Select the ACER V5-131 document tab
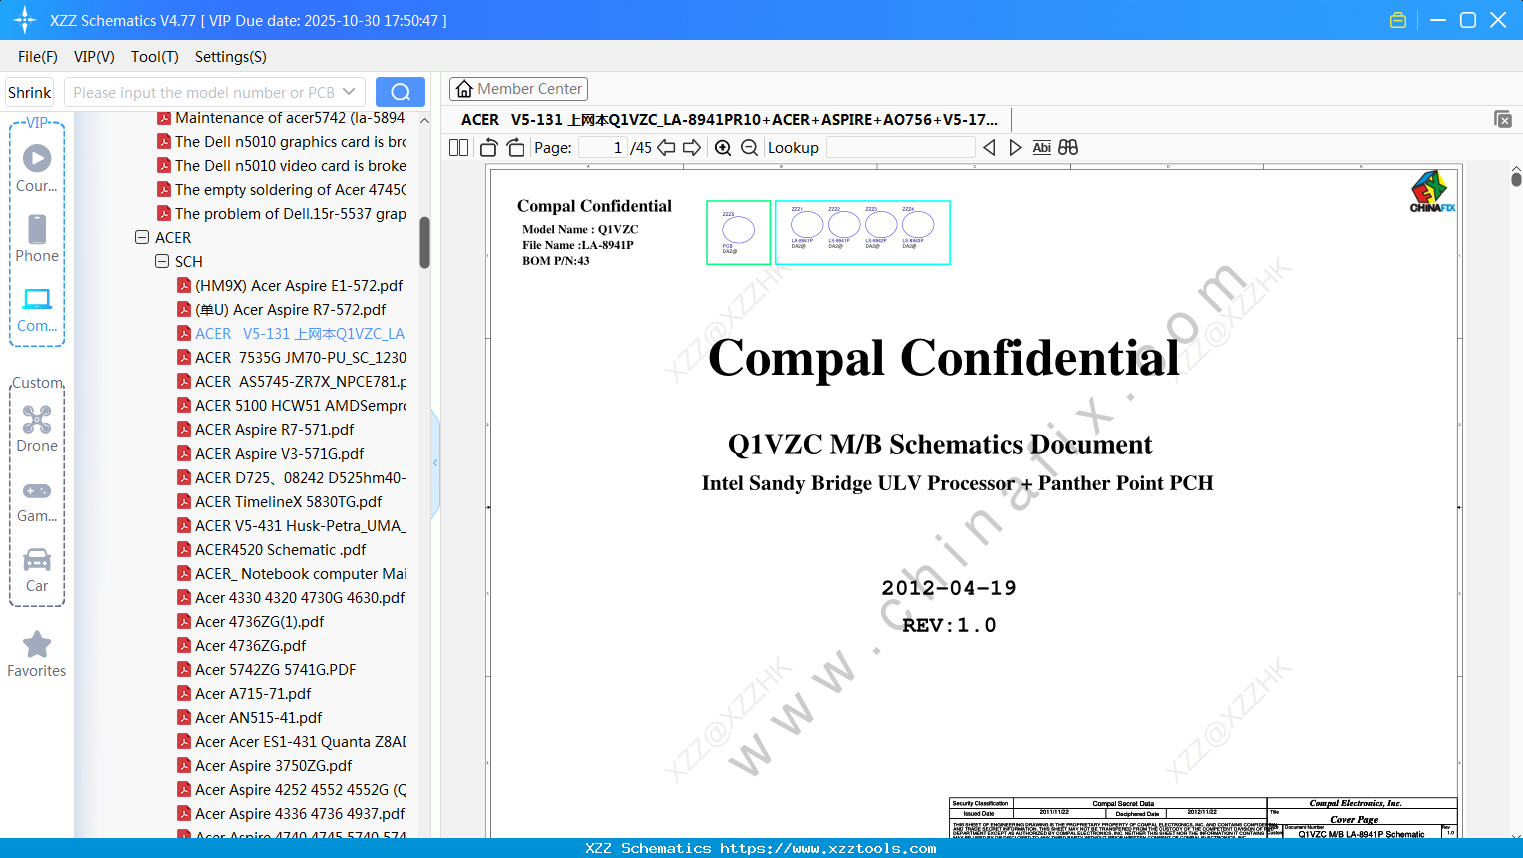Viewport: 1523px width, 858px height. (x=729, y=119)
